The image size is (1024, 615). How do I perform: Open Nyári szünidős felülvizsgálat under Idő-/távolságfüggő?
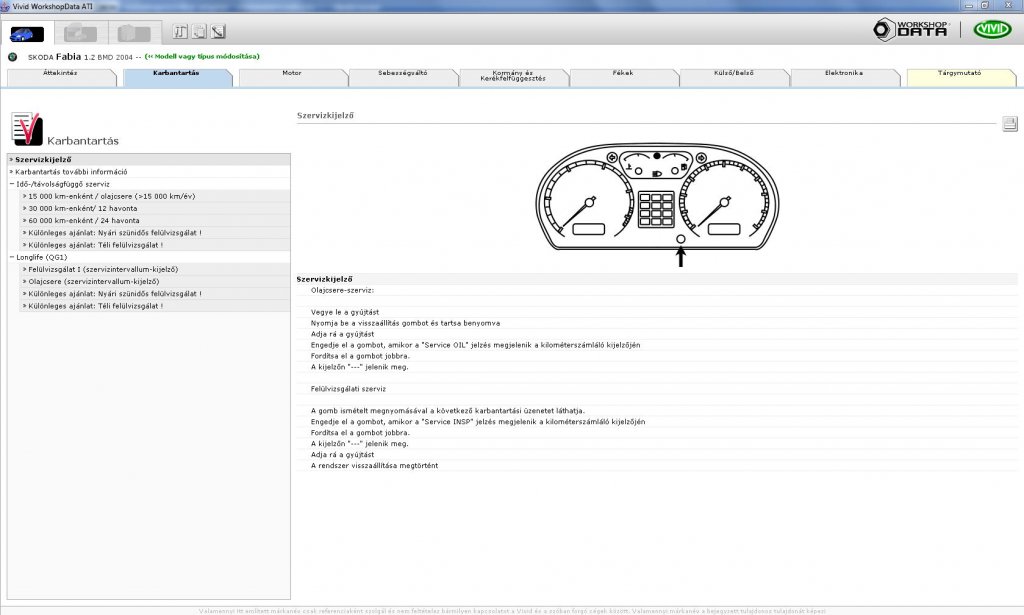coord(155,232)
